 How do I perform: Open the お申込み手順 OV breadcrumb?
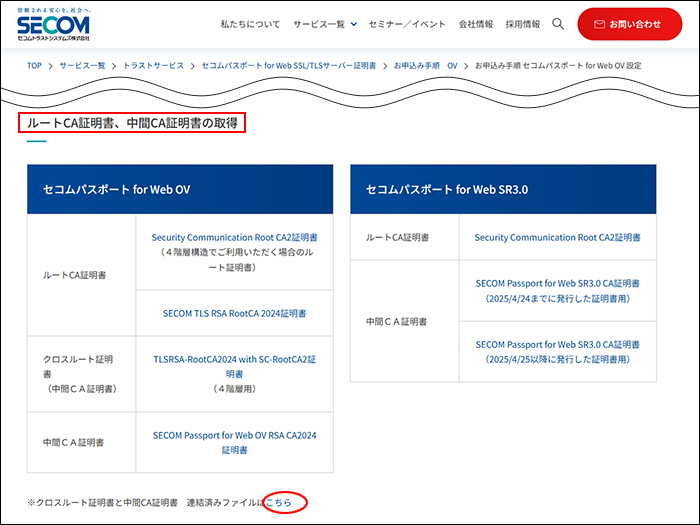click(x=425, y=66)
